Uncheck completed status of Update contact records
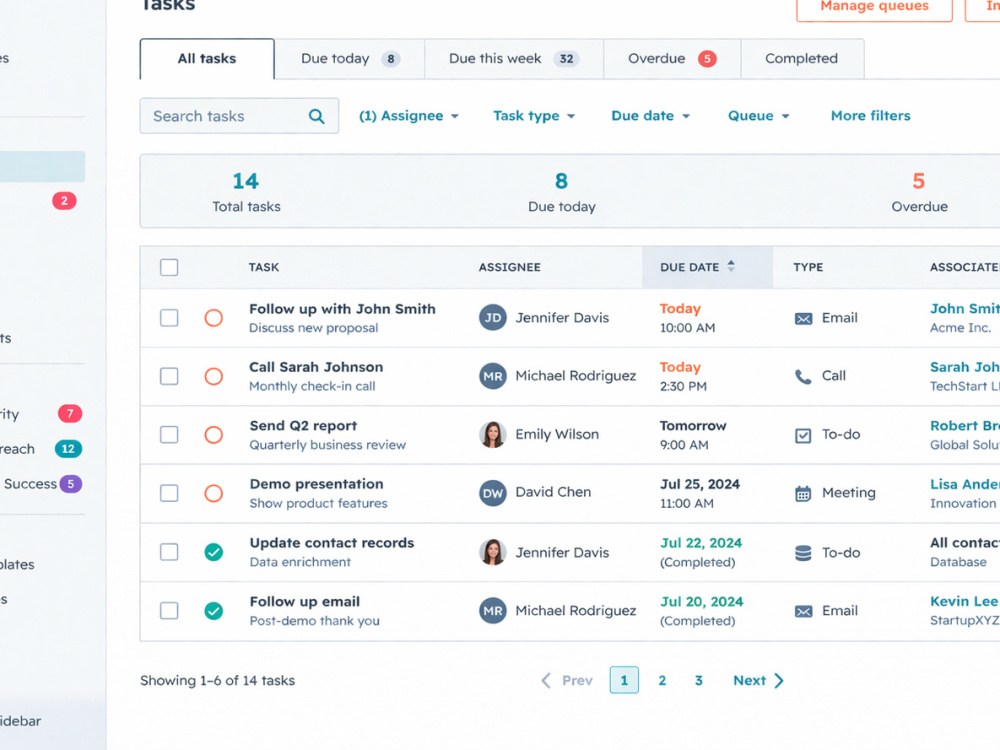 (x=214, y=552)
